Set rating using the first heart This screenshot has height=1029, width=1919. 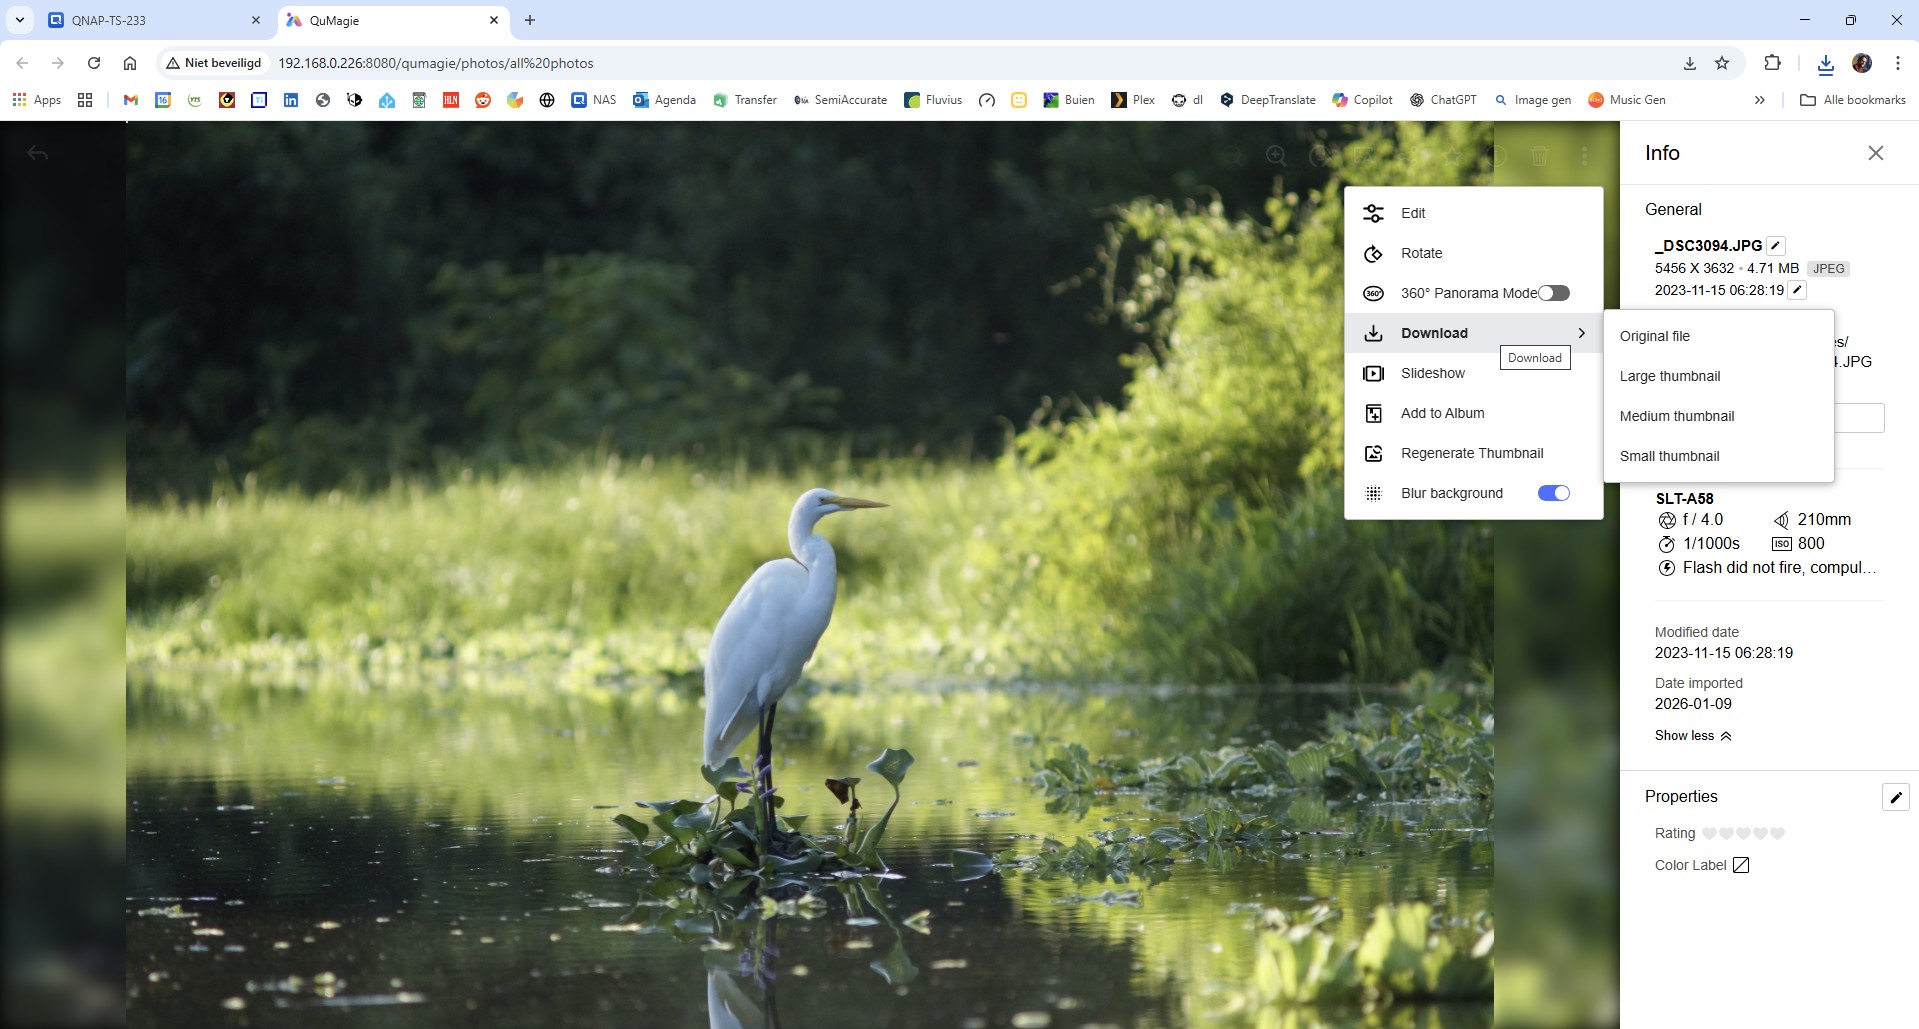(x=1709, y=833)
